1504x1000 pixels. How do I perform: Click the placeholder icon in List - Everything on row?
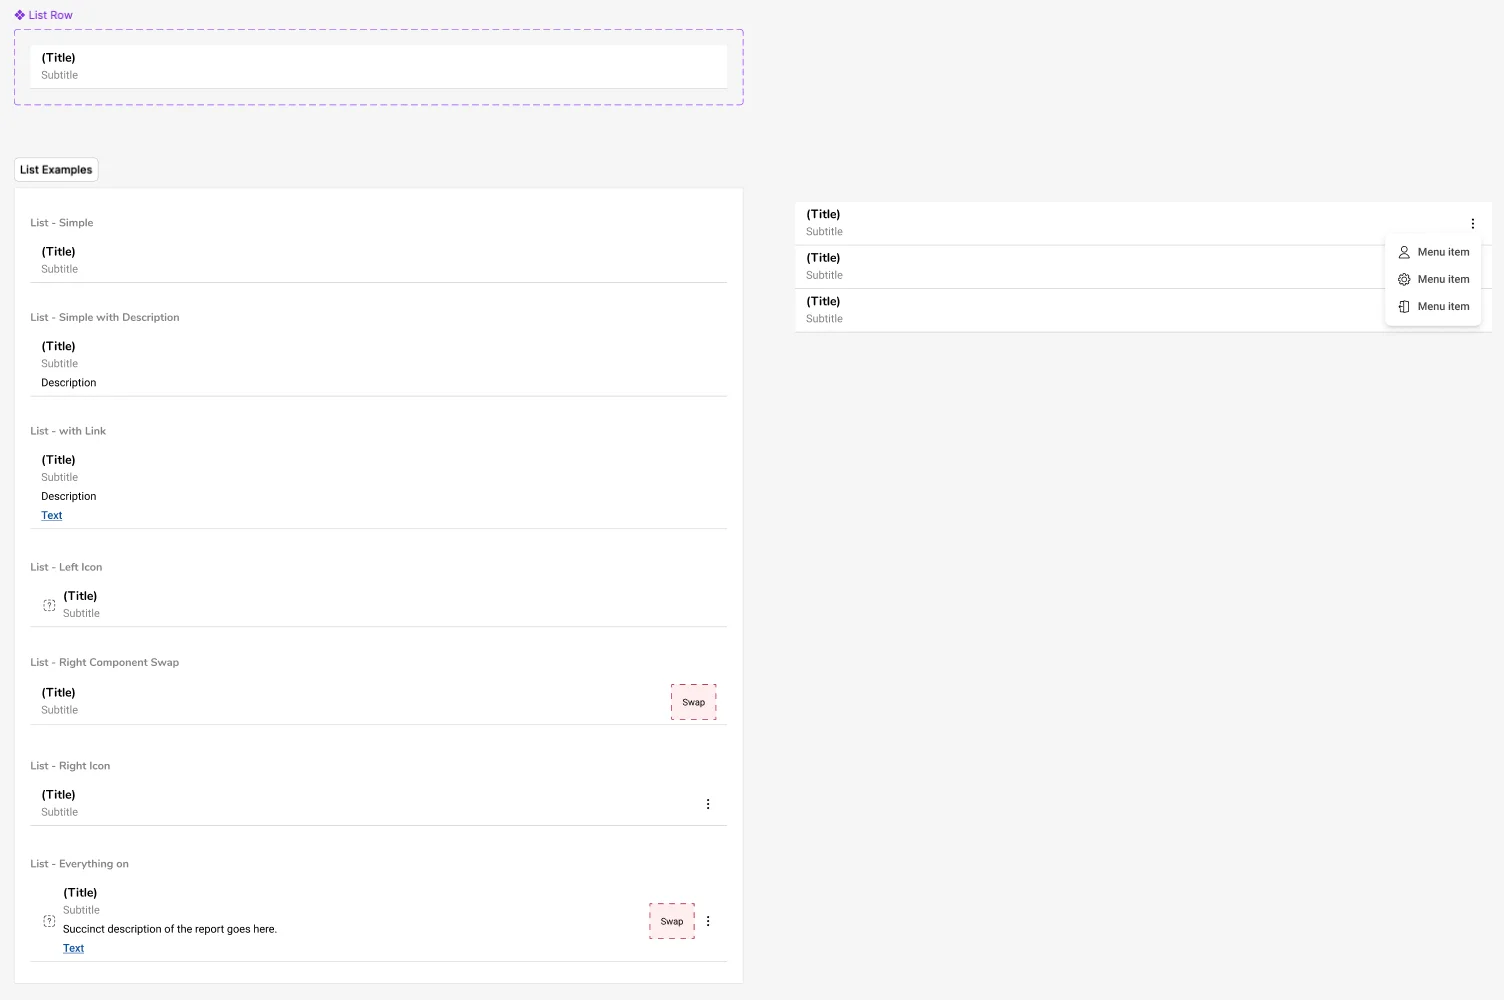tap(49, 921)
